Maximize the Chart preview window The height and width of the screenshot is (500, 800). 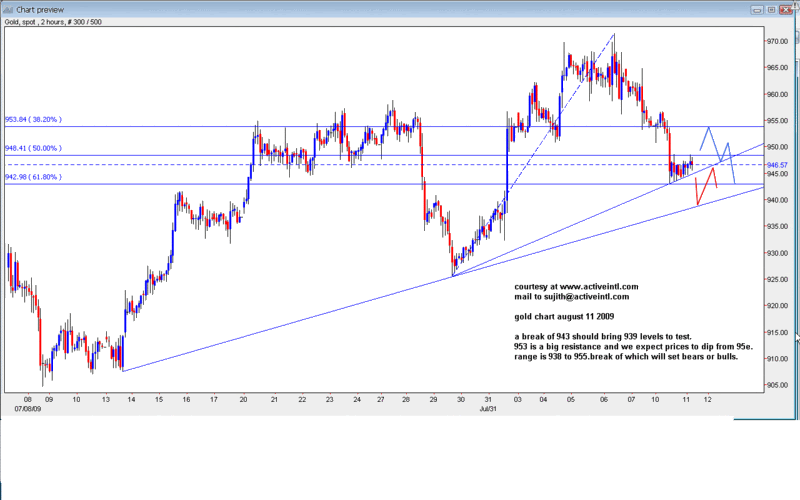tap(769, 8)
